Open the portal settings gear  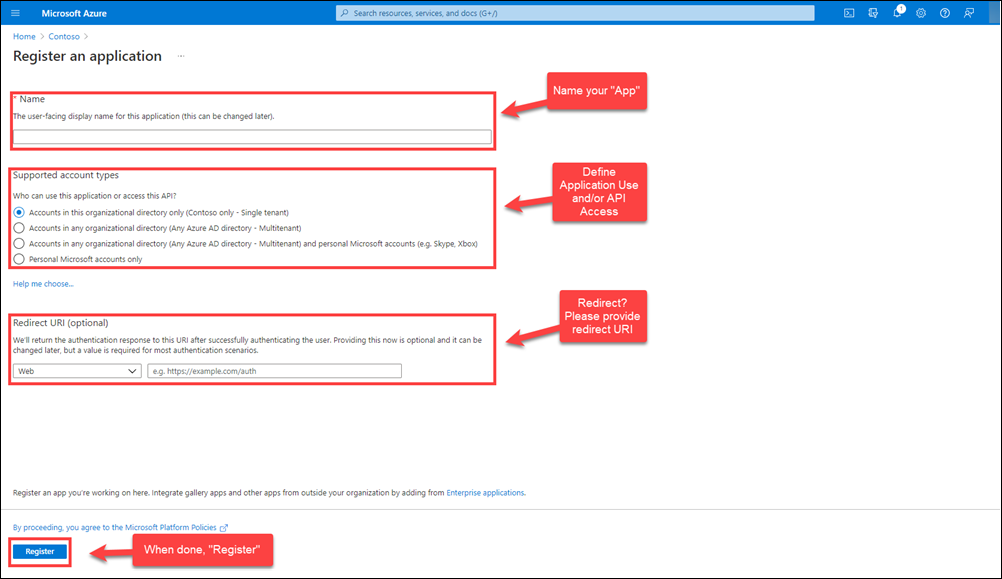921,13
